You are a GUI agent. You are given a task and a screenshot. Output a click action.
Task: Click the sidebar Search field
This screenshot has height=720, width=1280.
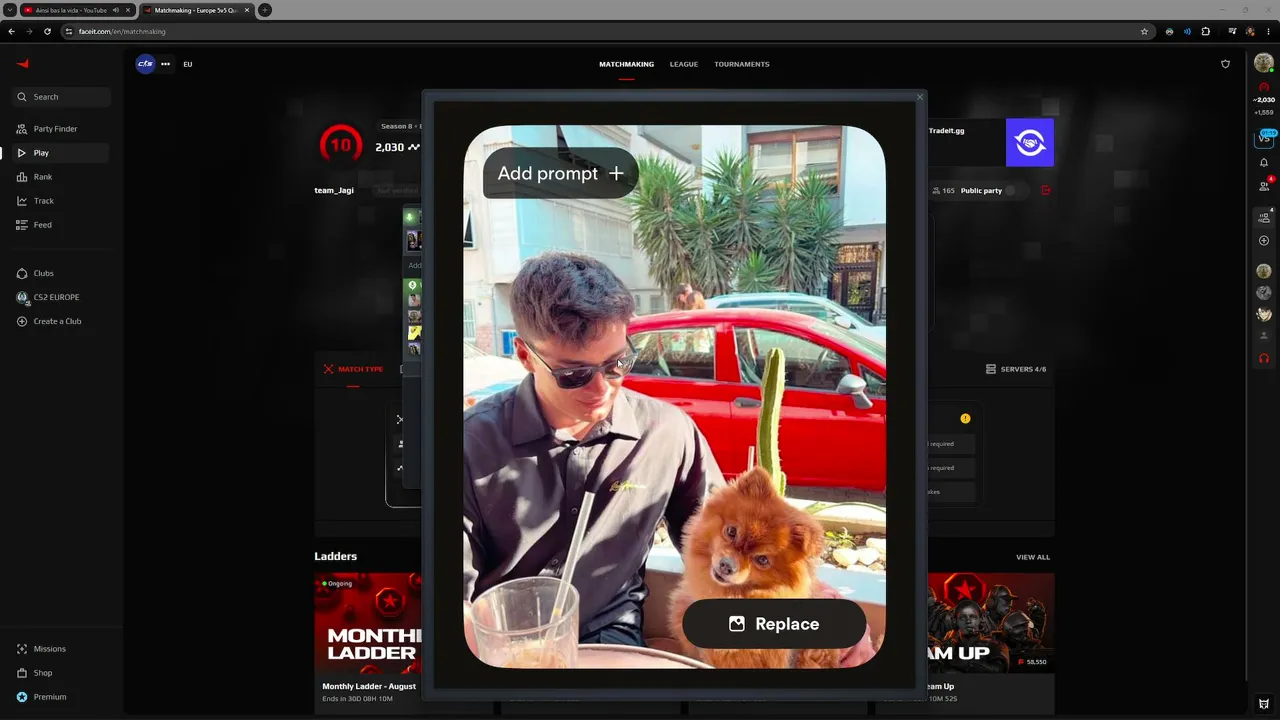point(61,97)
